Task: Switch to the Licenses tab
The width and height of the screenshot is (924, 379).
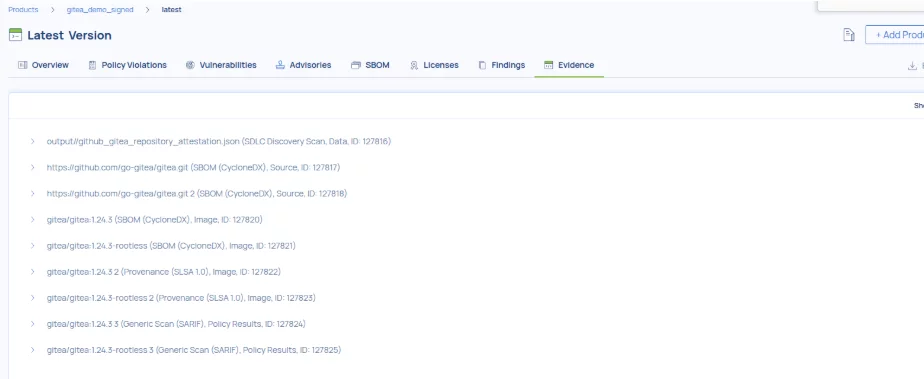Action: [434, 65]
